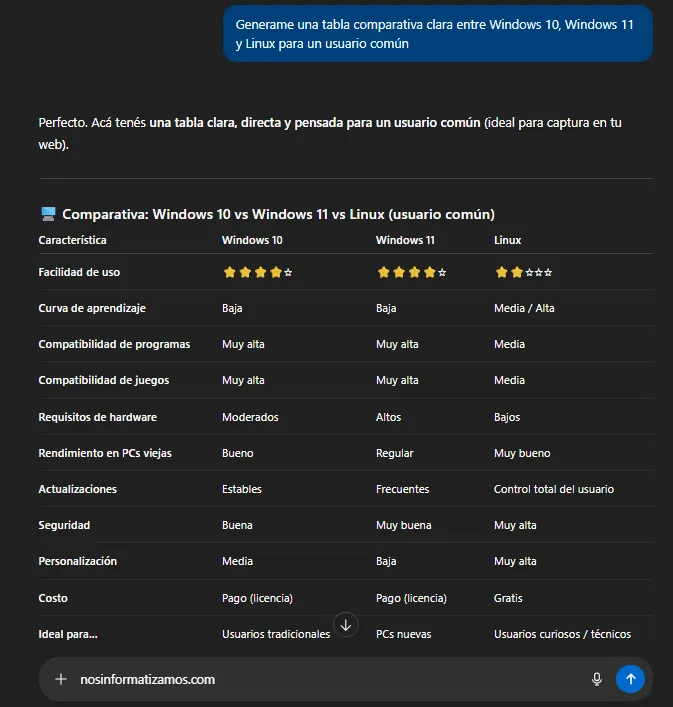Click the "Control total del usuario" cell

coord(554,489)
